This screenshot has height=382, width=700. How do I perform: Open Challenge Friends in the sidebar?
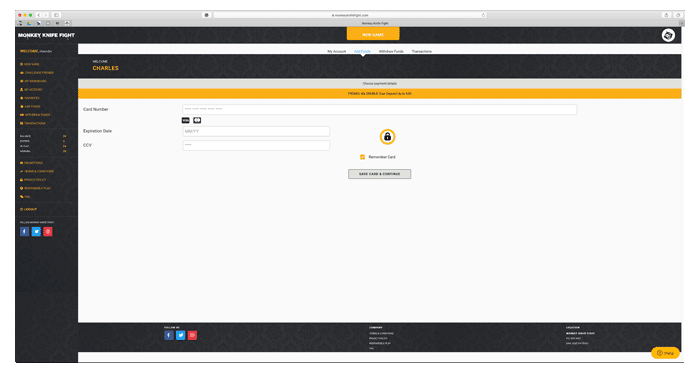click(x=37, y=73)
